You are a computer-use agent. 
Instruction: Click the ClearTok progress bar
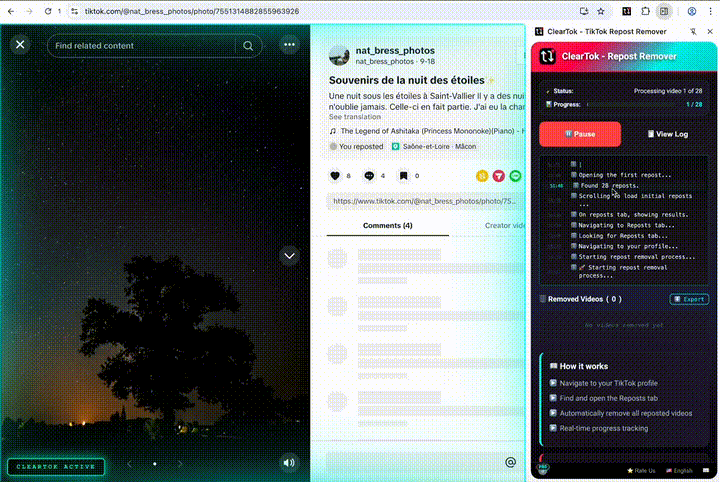point(633,105)
